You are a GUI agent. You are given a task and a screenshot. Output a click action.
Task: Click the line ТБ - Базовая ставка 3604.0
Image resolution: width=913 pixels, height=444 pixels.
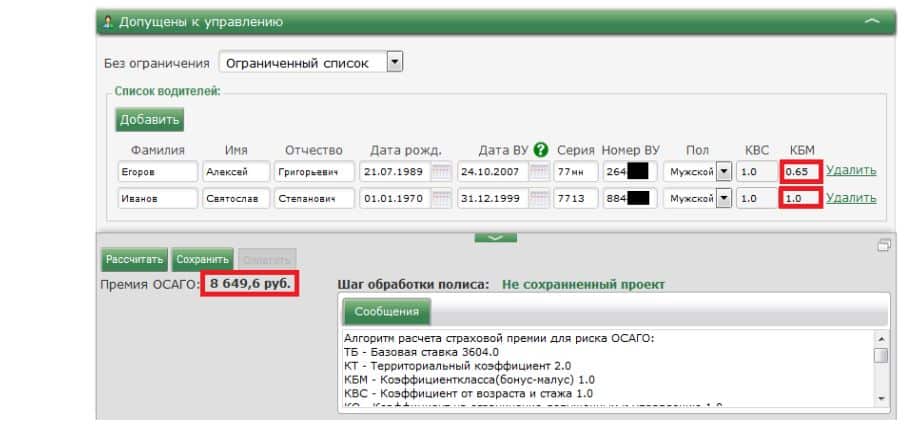click(x=421, y=352)
